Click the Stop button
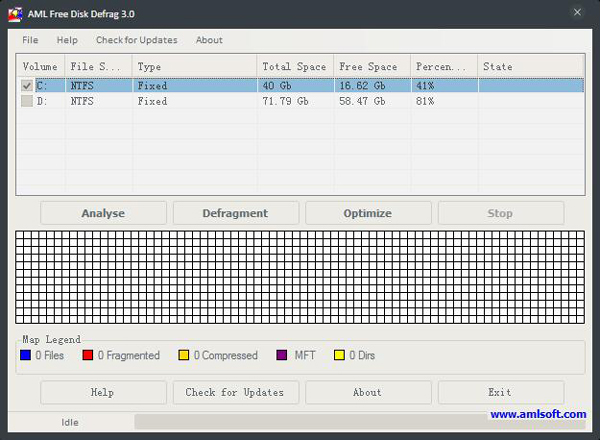This screenshot has width=600, height=440. [x=501, y=213]
